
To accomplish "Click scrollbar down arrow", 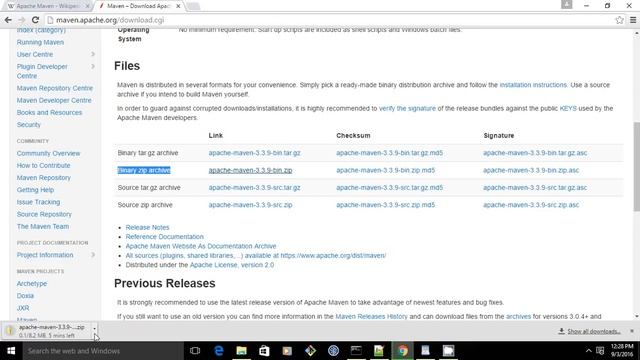I will (x=636, y=316).
